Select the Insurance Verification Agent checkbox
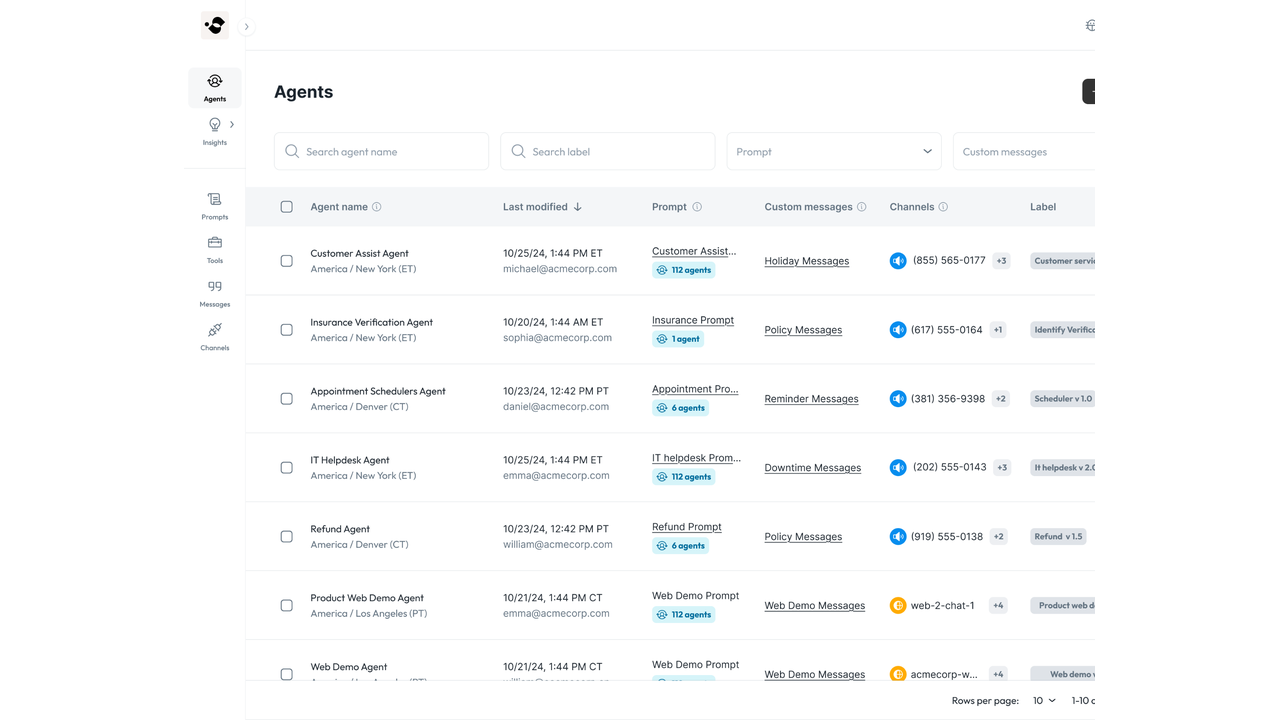Image resolution: width=1280 pixels, height=720 pixels. pyautogui.click(x=287, y=330)
